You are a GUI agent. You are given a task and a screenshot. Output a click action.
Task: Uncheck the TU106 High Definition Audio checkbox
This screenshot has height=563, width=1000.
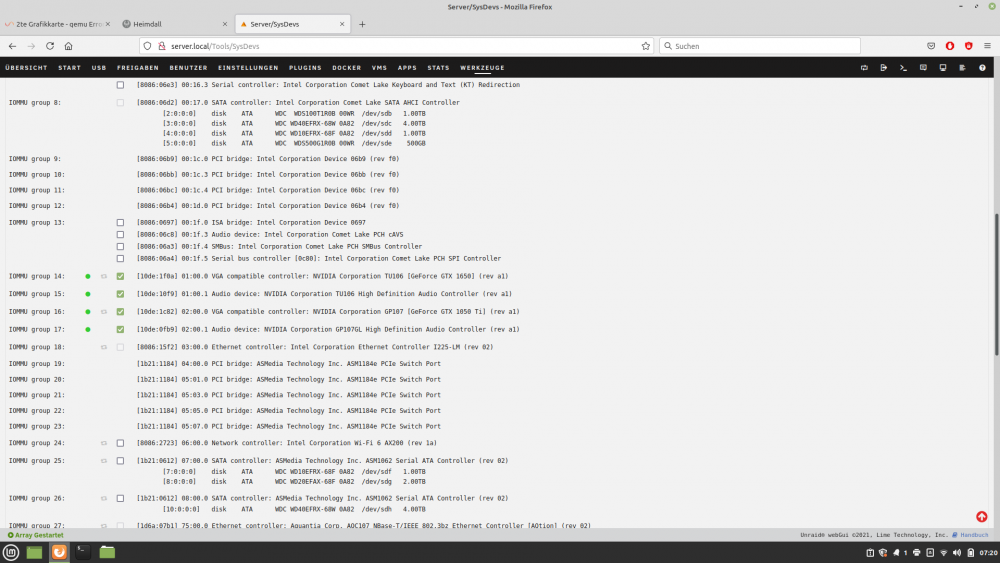pos(120,294)
